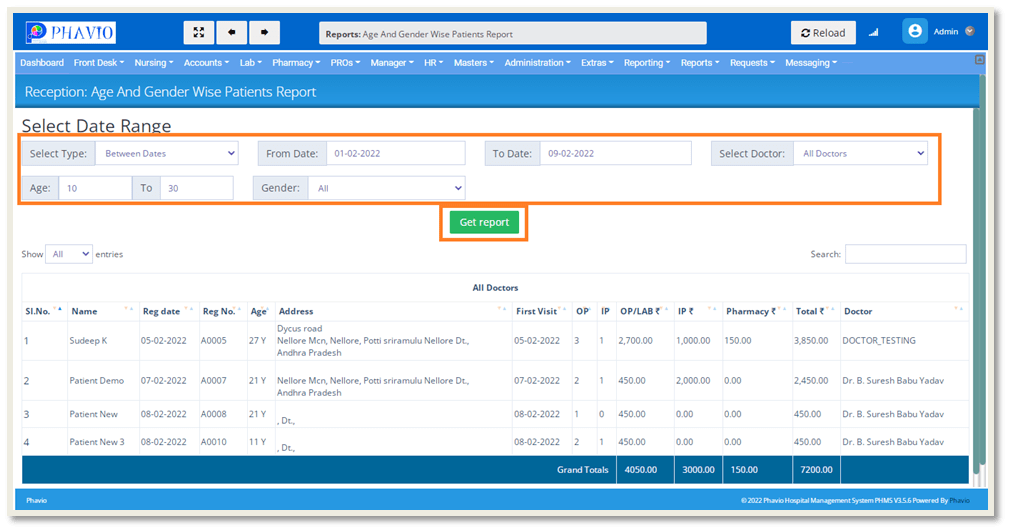
Task: Expand the Masters menu
Action: point(474,62)
